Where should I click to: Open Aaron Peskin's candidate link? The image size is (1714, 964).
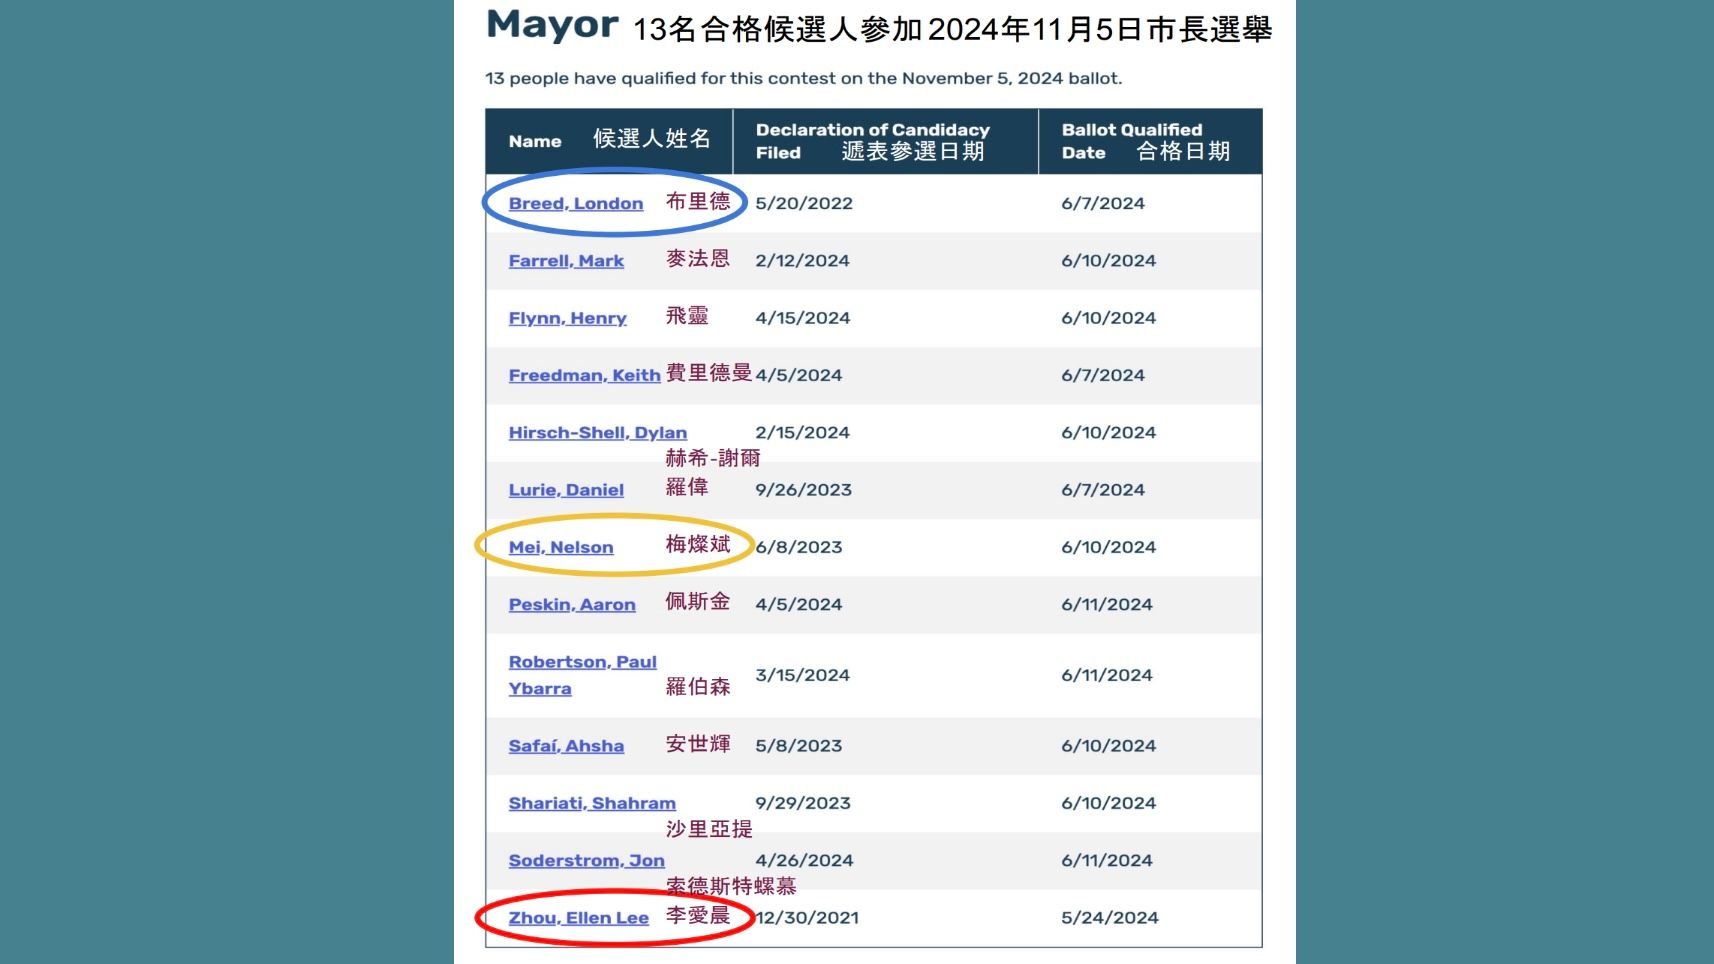[572, 604]
